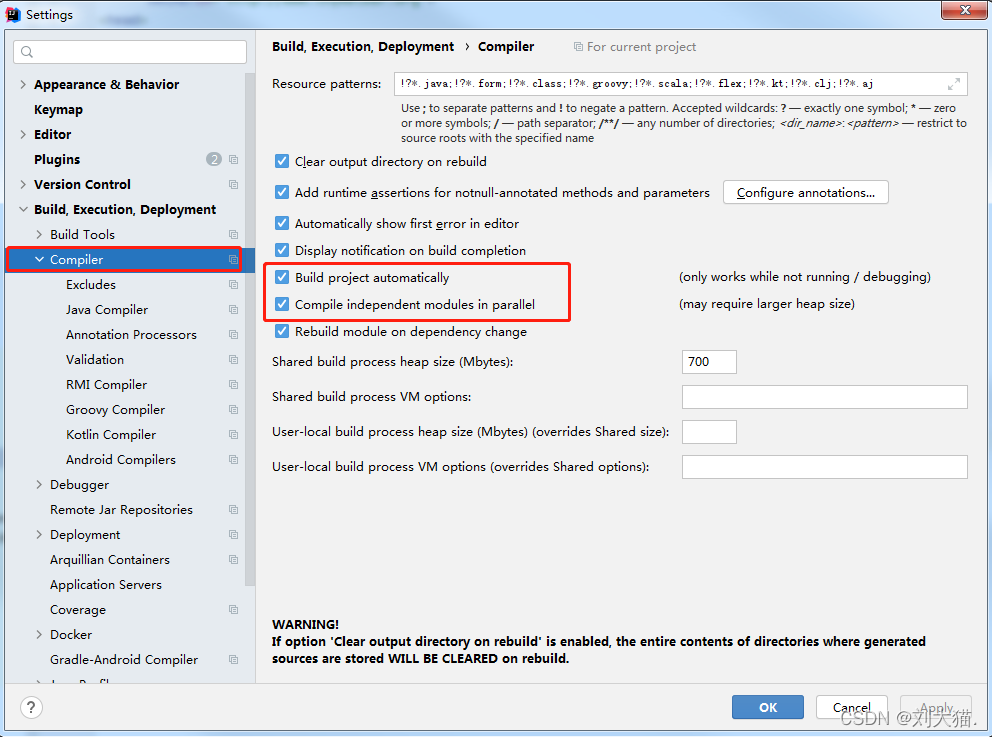Click the Configure annotations button
Image resolution: width=992 pixels, height=737 pixels.
pyautogui.click(x=805, y=193)
